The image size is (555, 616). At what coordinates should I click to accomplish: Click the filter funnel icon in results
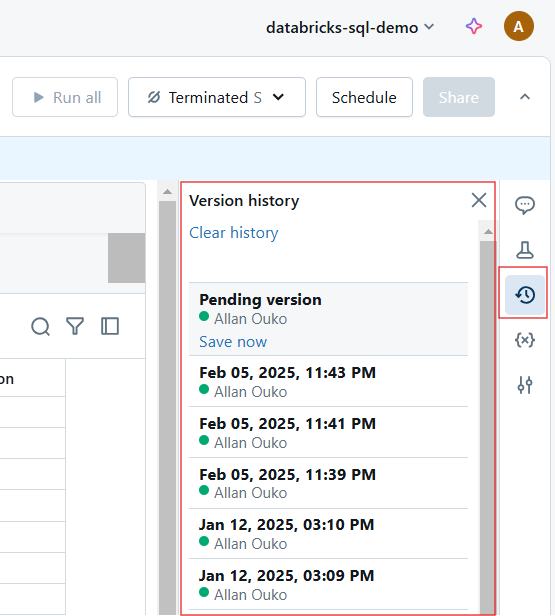75,326
